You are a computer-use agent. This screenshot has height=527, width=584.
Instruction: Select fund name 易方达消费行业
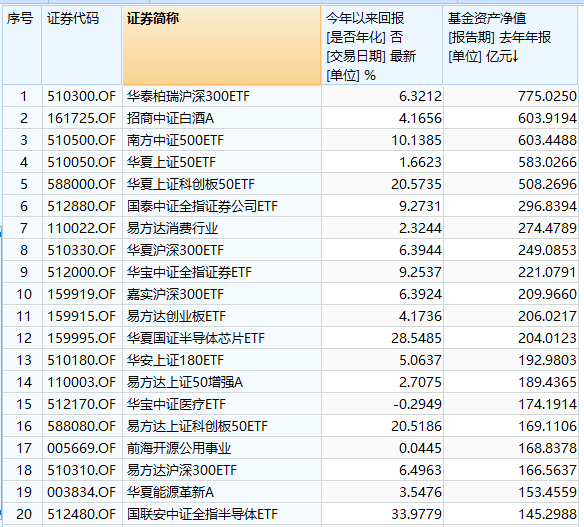click(172, 228)
